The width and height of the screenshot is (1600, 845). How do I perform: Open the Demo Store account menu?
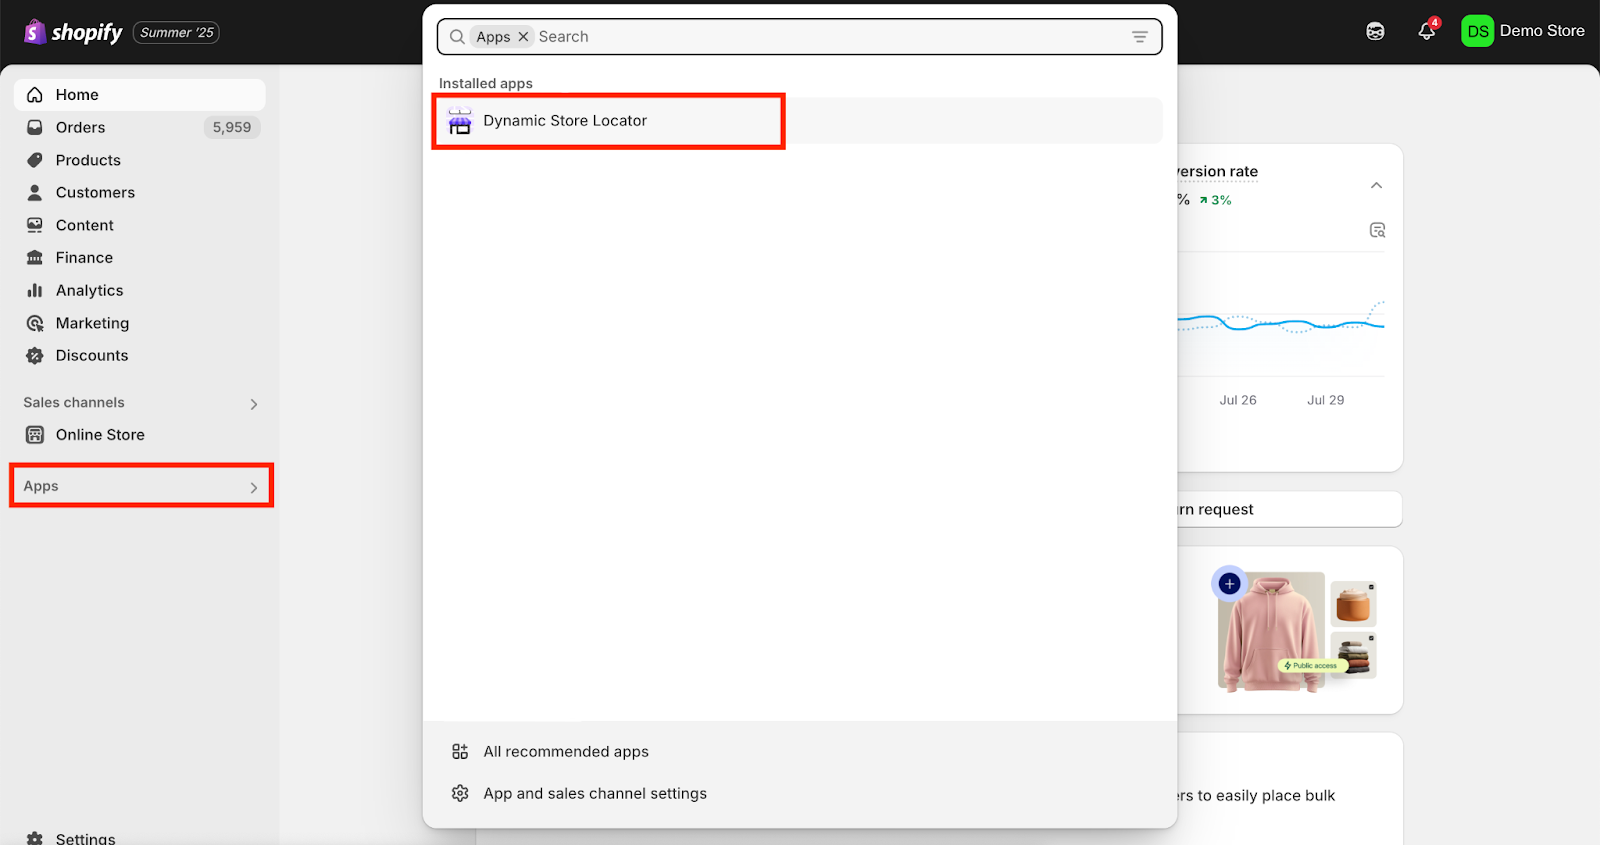[1523, 31]
